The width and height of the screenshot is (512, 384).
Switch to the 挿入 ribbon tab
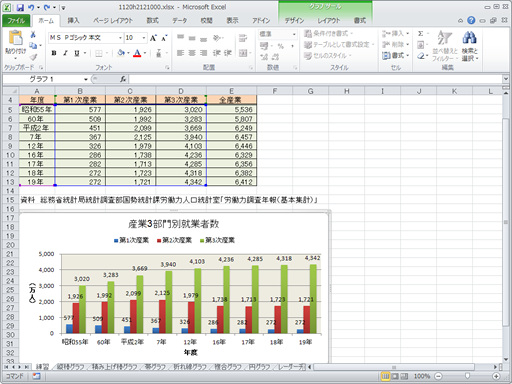73,21
